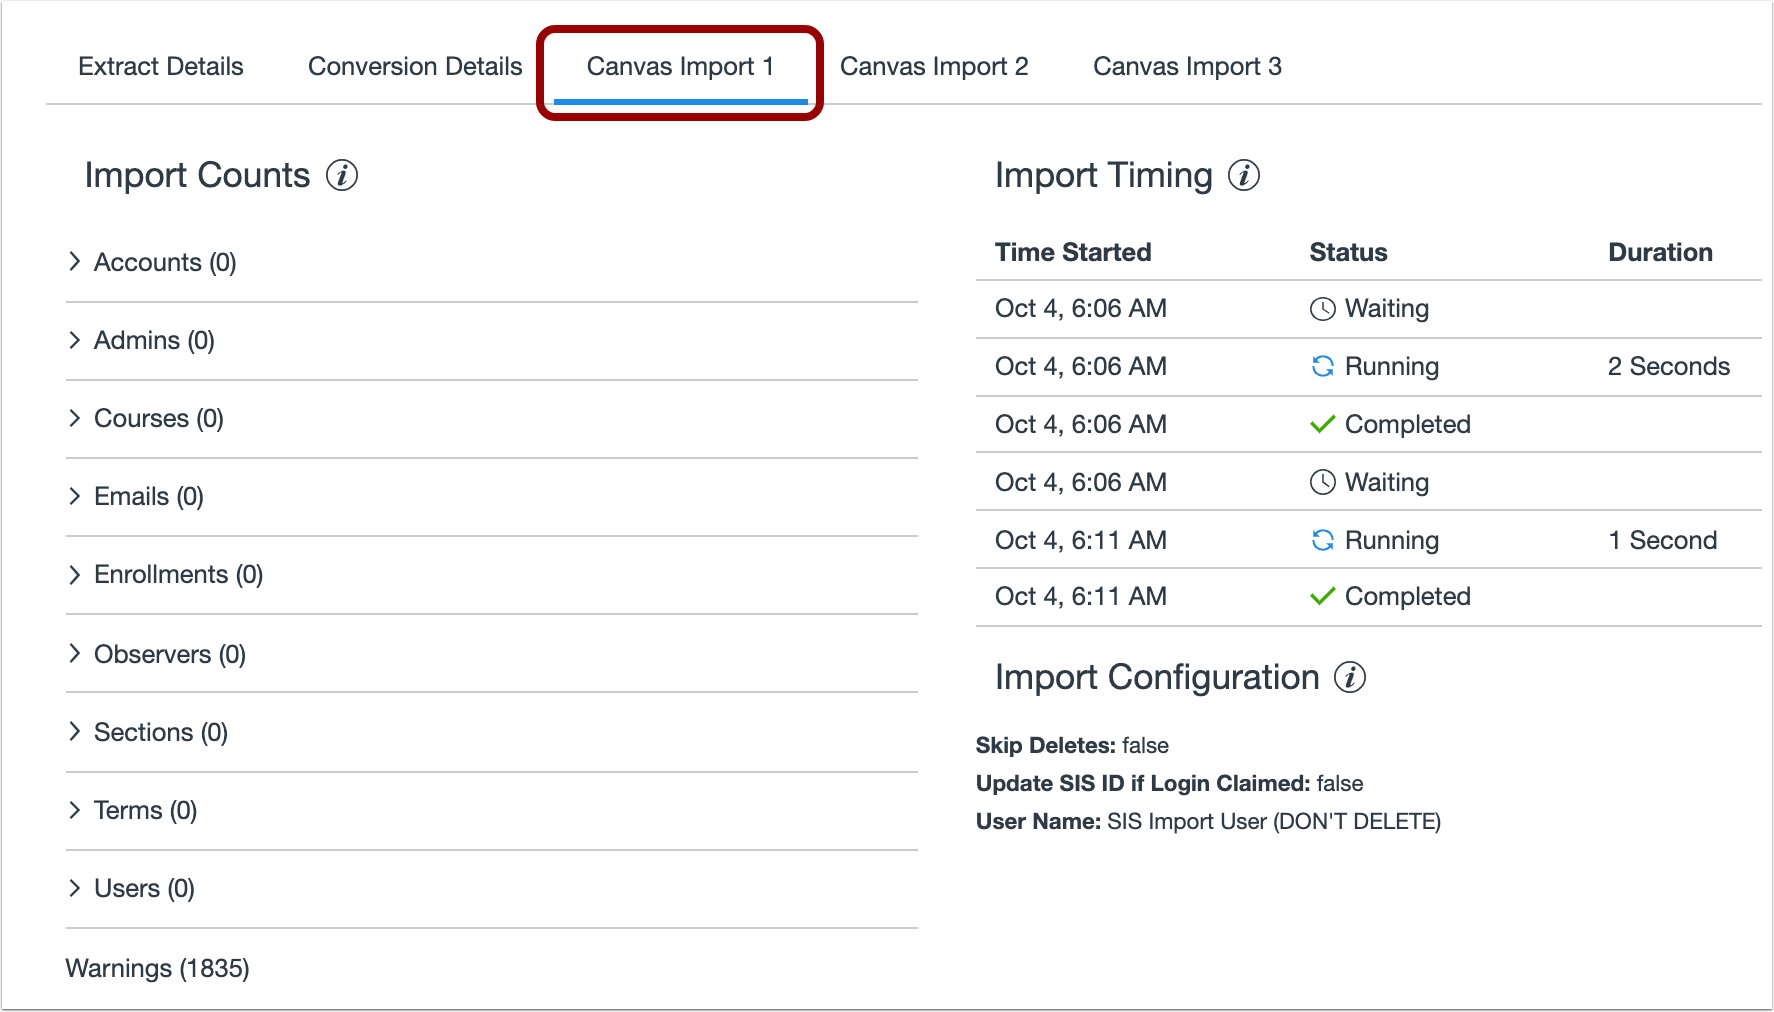Select the Canvas Import 1 tab
The width and height of the screenshot is (1774, 1012).
coord(680,67)
